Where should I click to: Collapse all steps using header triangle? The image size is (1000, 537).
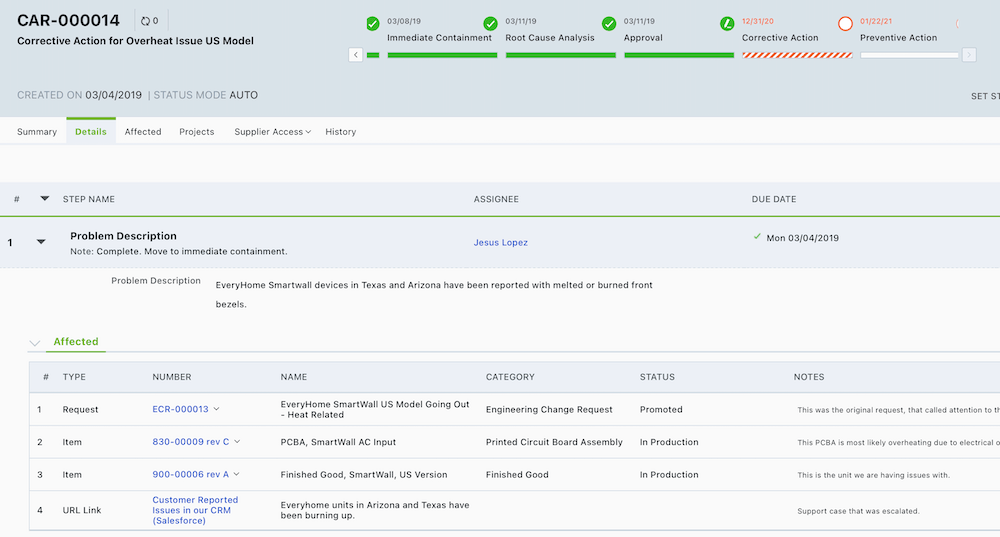click(x=44, y=198)
